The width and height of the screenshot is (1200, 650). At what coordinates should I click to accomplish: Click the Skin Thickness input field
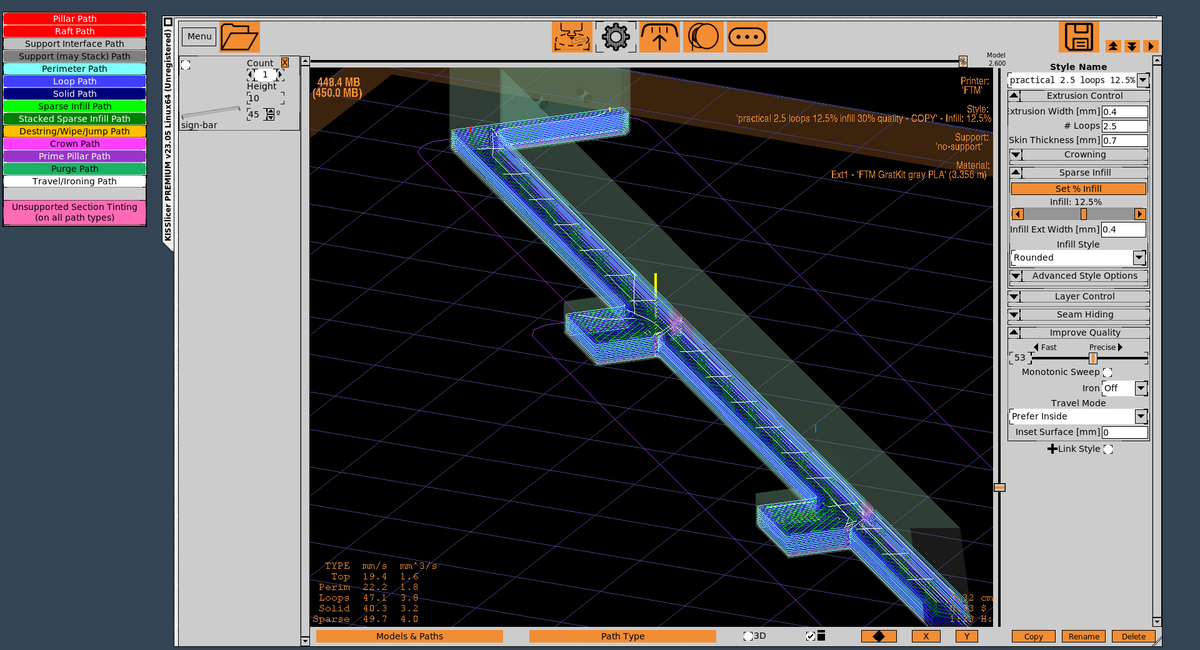pyautogui.click(x=1124, y=140)
